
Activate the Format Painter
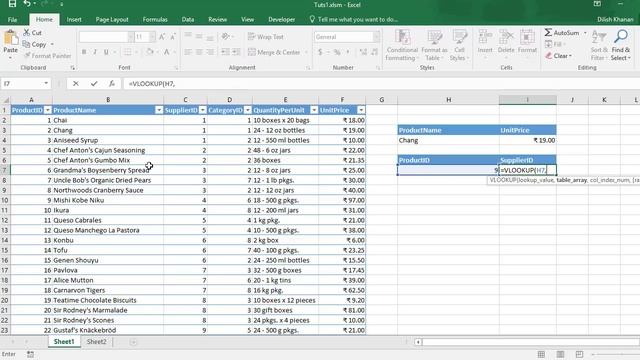(x=47, y=56)
